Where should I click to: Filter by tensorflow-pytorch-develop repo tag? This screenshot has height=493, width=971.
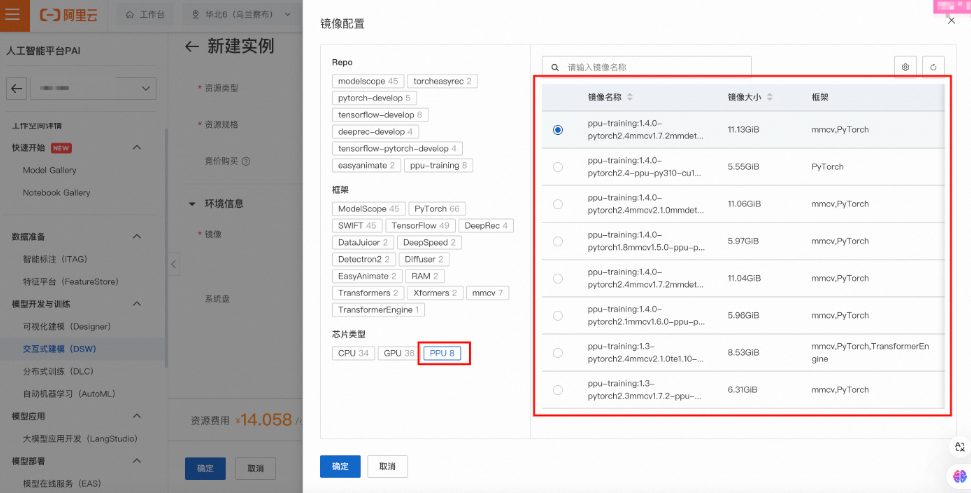click(x=397, y=149)
